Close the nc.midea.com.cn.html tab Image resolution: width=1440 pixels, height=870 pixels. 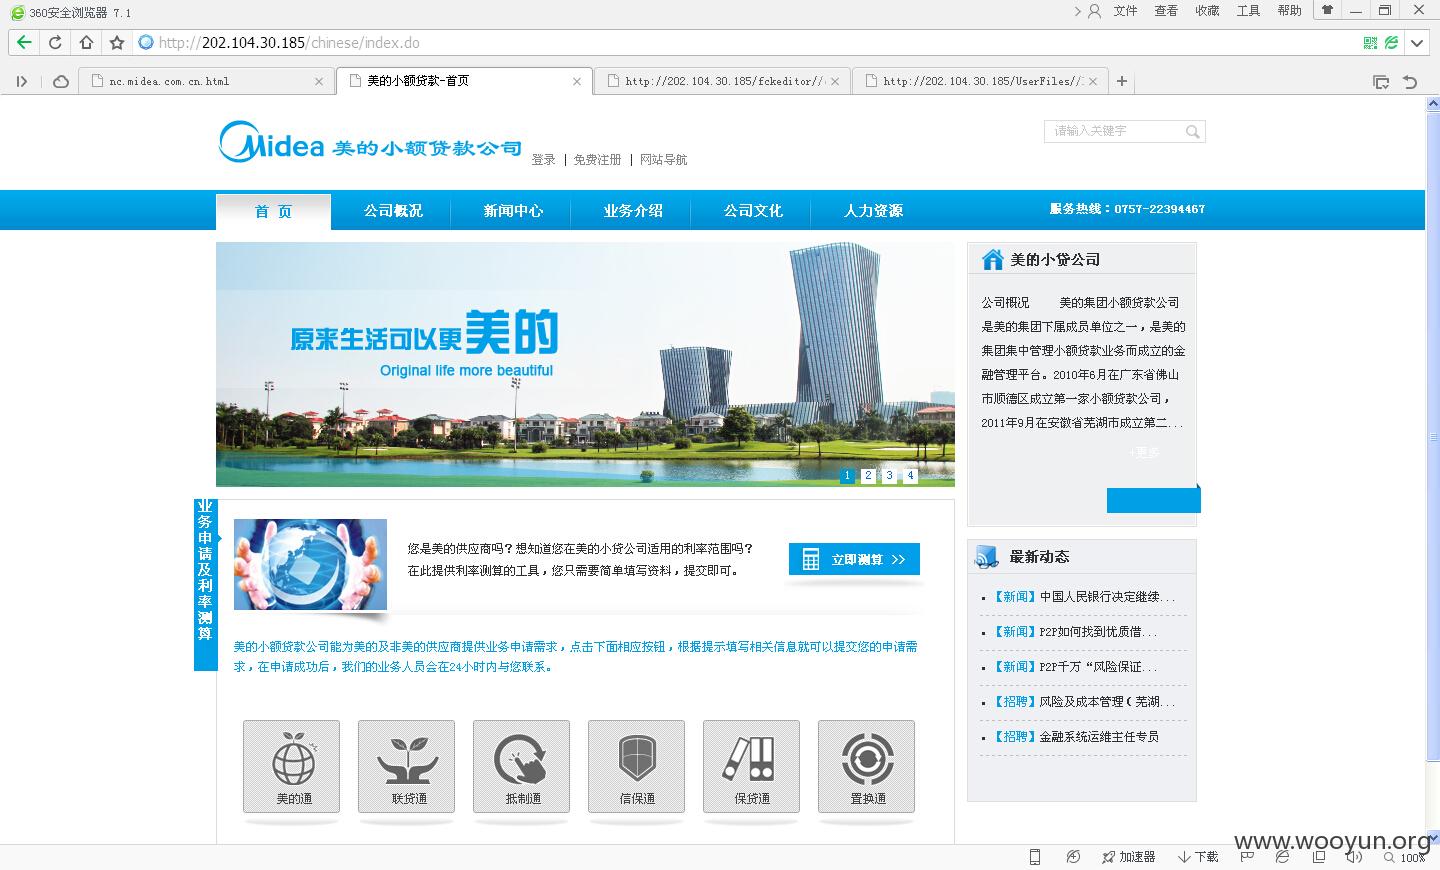[319, 82]
